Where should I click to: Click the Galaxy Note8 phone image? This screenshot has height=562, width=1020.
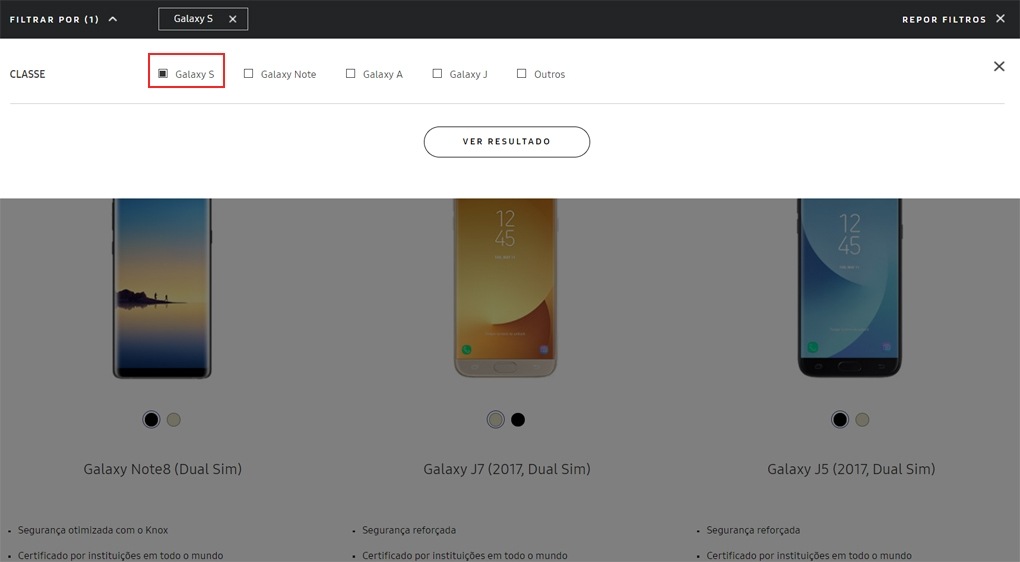pyautogui.click(x=162, y=288)
